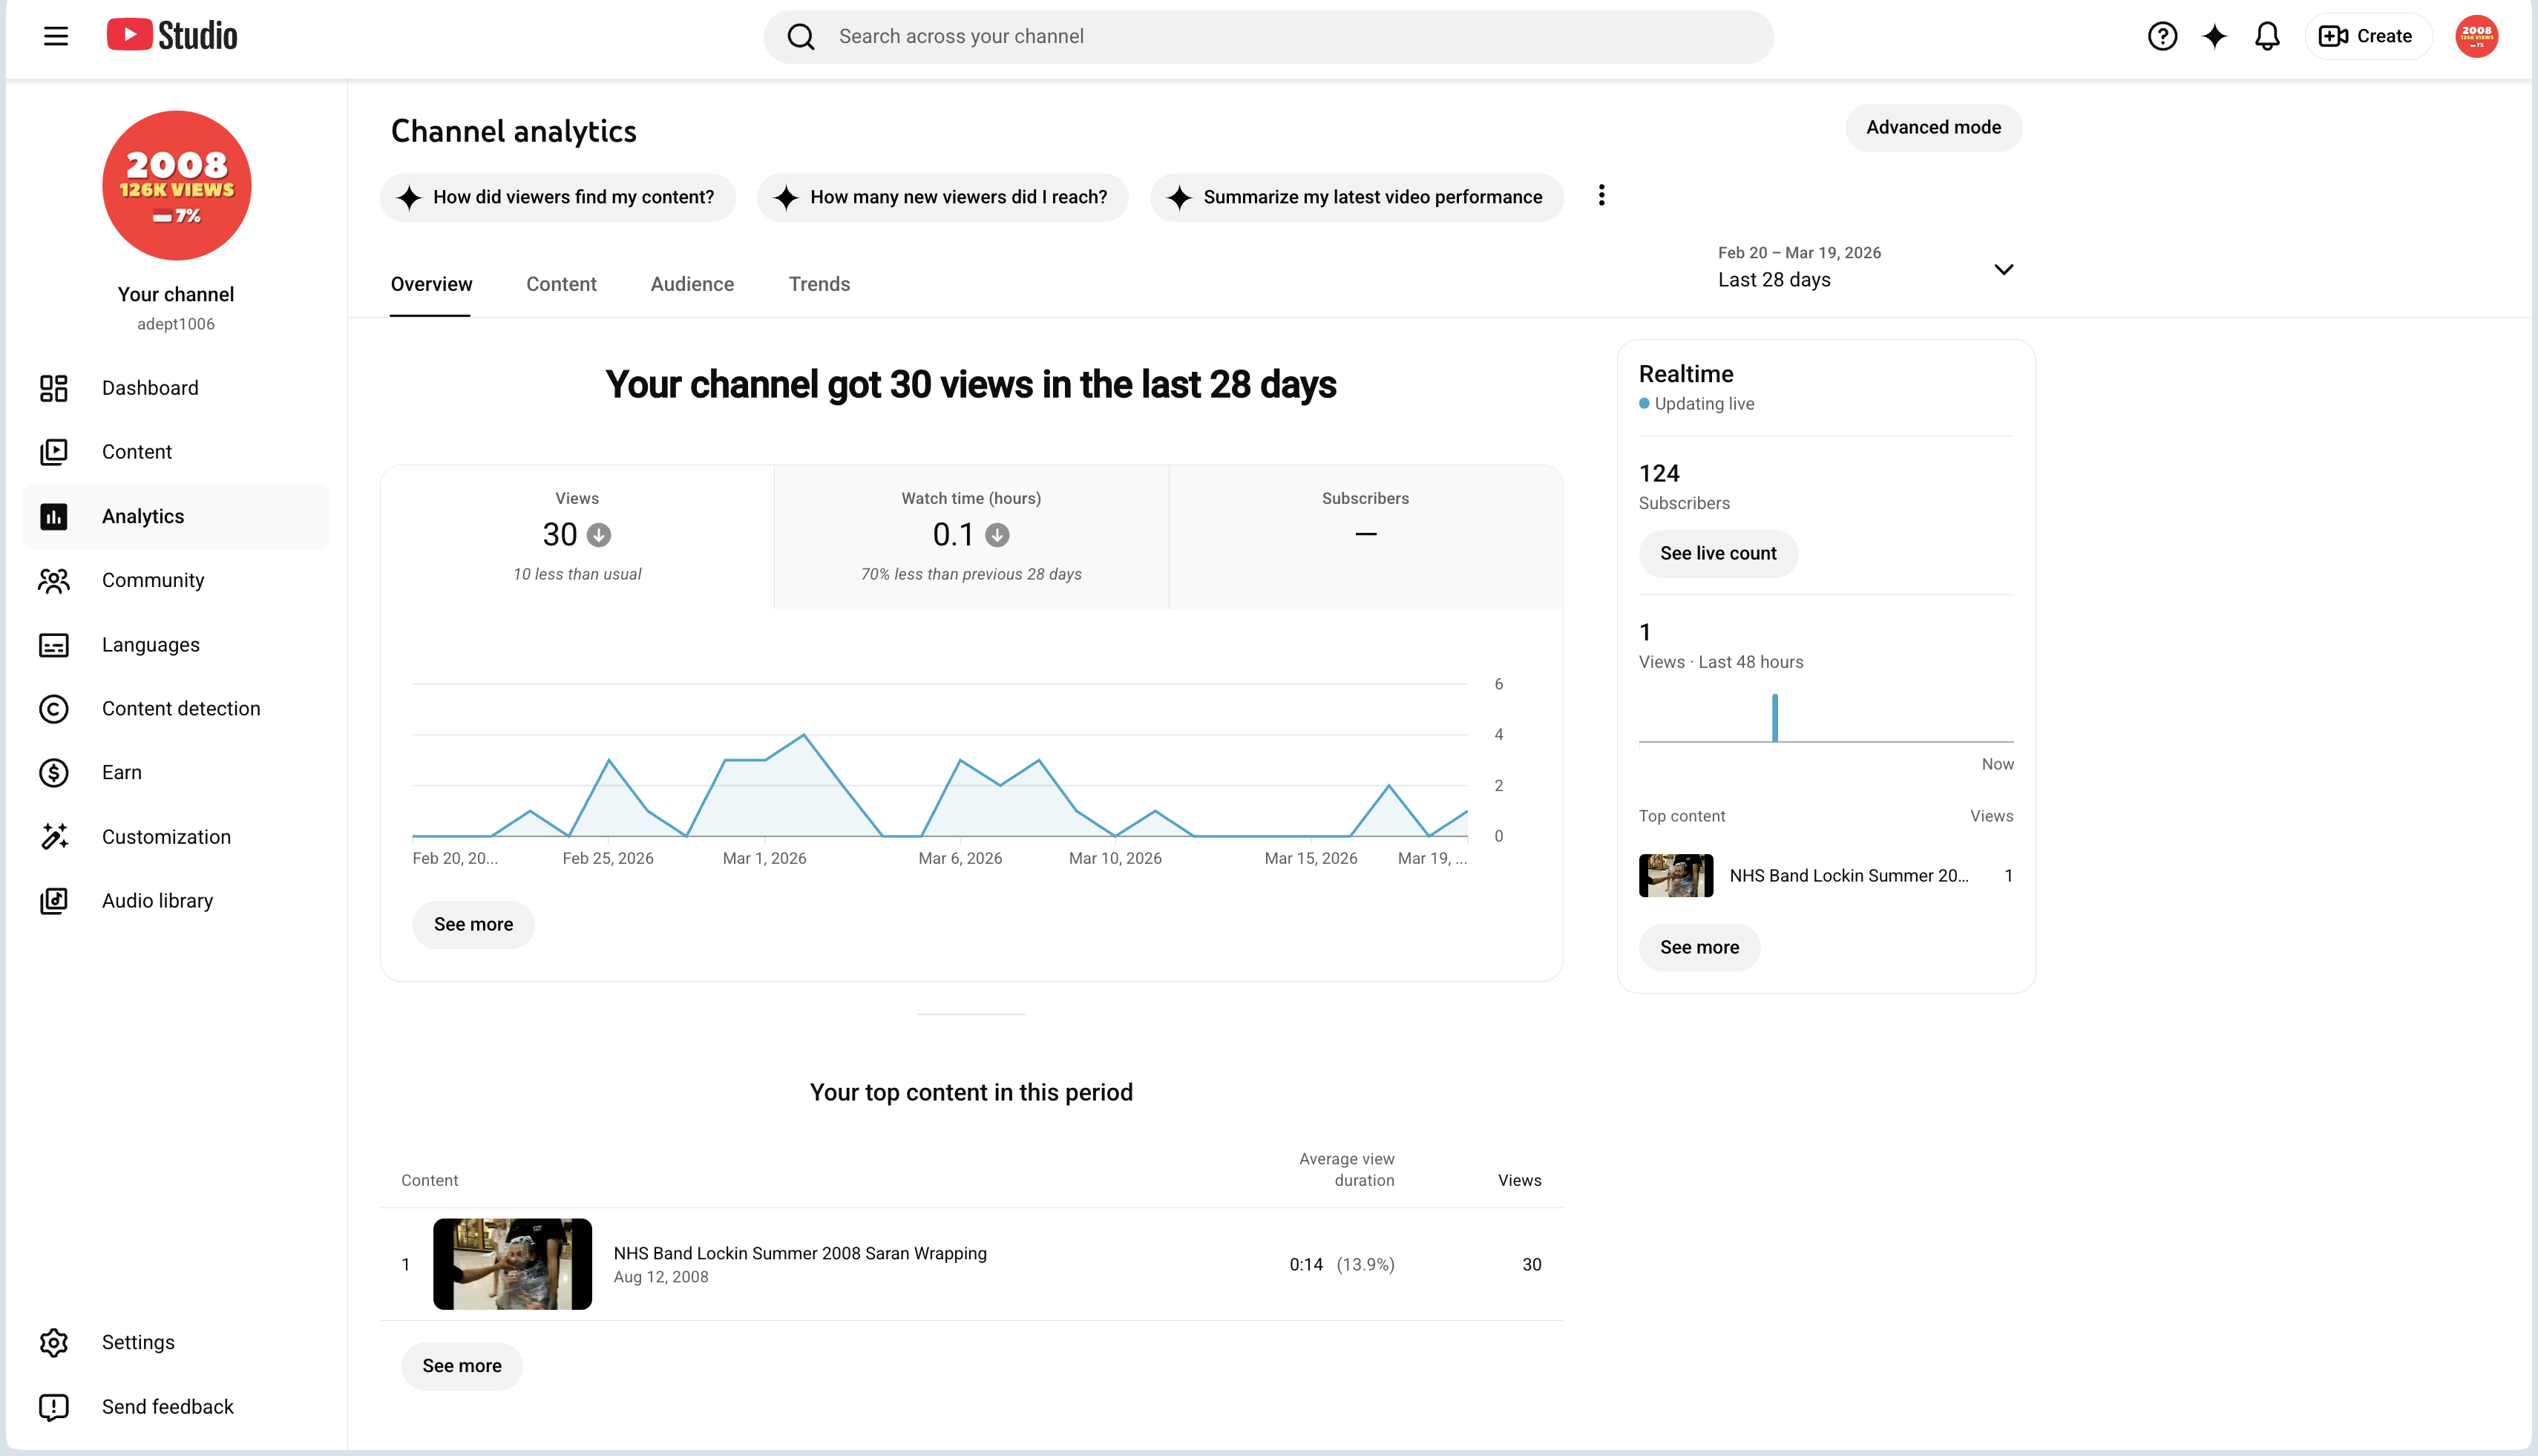Open the three-dot more prompts menu
Screen dimensions: 2538x1456
pos(1601,196)
